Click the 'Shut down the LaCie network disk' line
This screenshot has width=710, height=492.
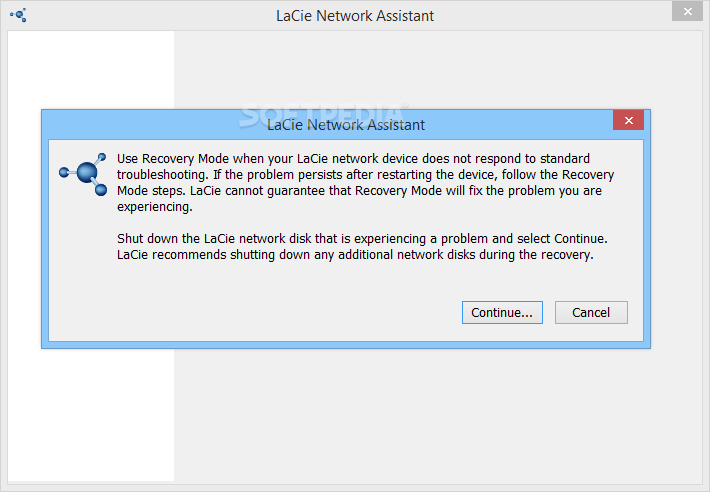[362, 239]
